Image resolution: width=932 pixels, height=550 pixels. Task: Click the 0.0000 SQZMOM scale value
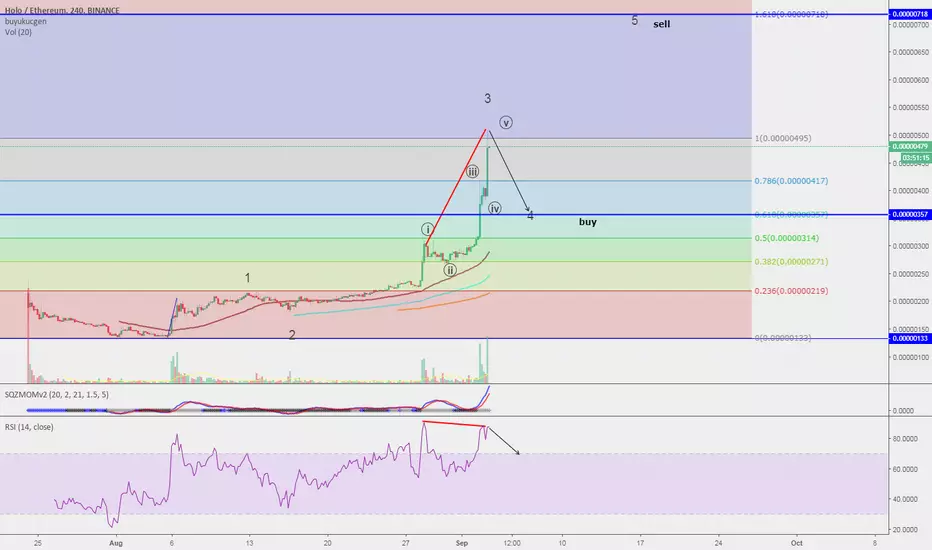click(903, 410)
